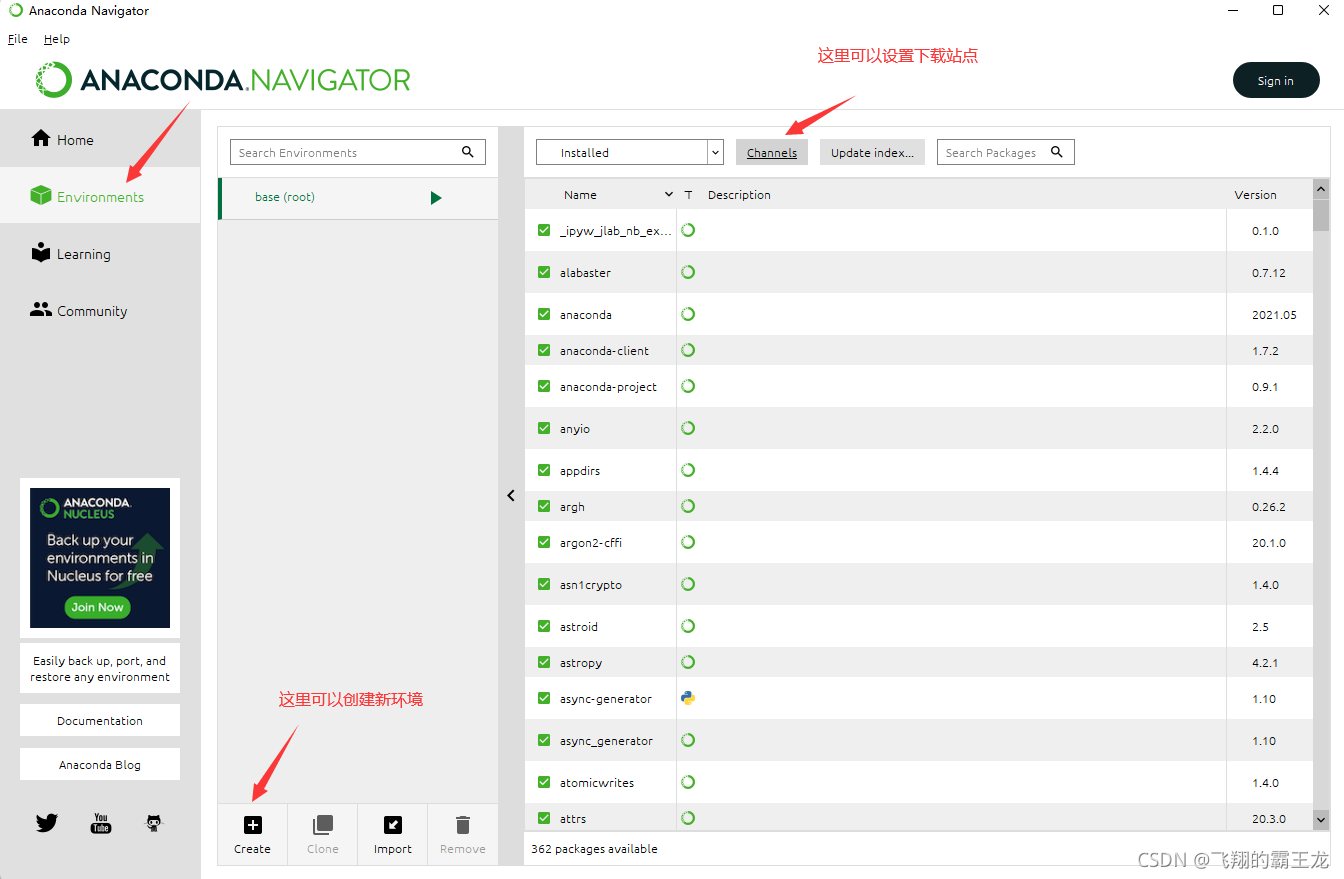Open Anaconda's Twitter page icon
The height and width of the screenshot is (879, 1344).
tap(47, 823)
